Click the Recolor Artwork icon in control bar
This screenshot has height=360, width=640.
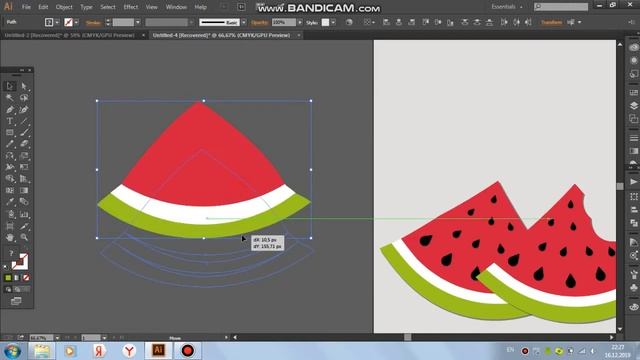pyautogui.click(x=349, y=22)
